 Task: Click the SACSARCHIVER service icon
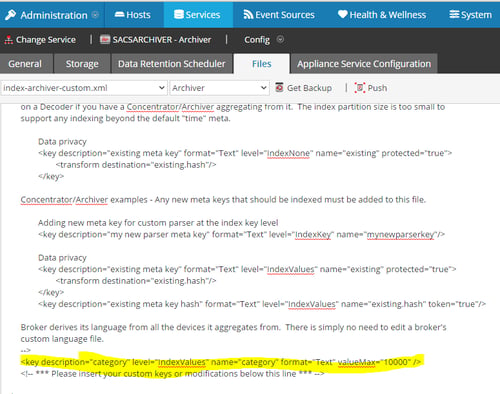pos(105,40)
